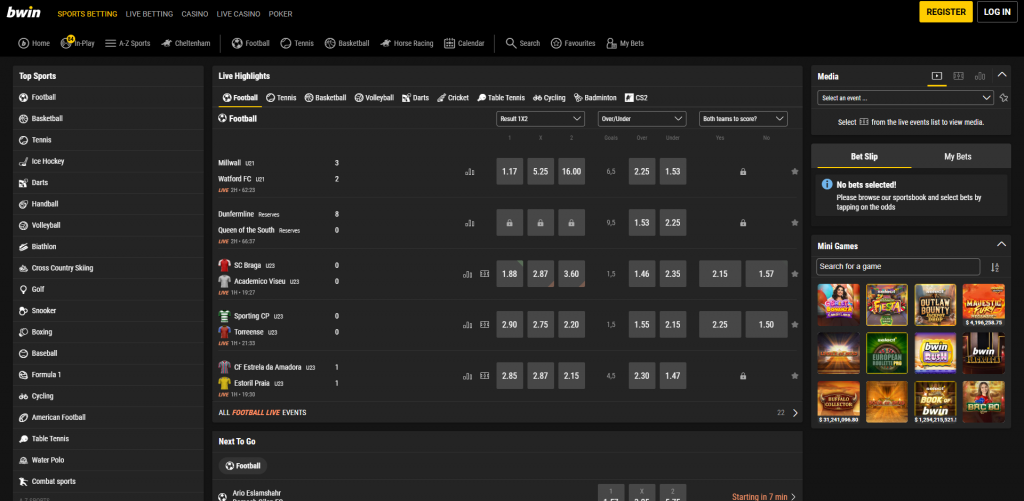This screenshot has width=1024, height=501.
Task: Pin the Media panel
Action: point(1004,98)
